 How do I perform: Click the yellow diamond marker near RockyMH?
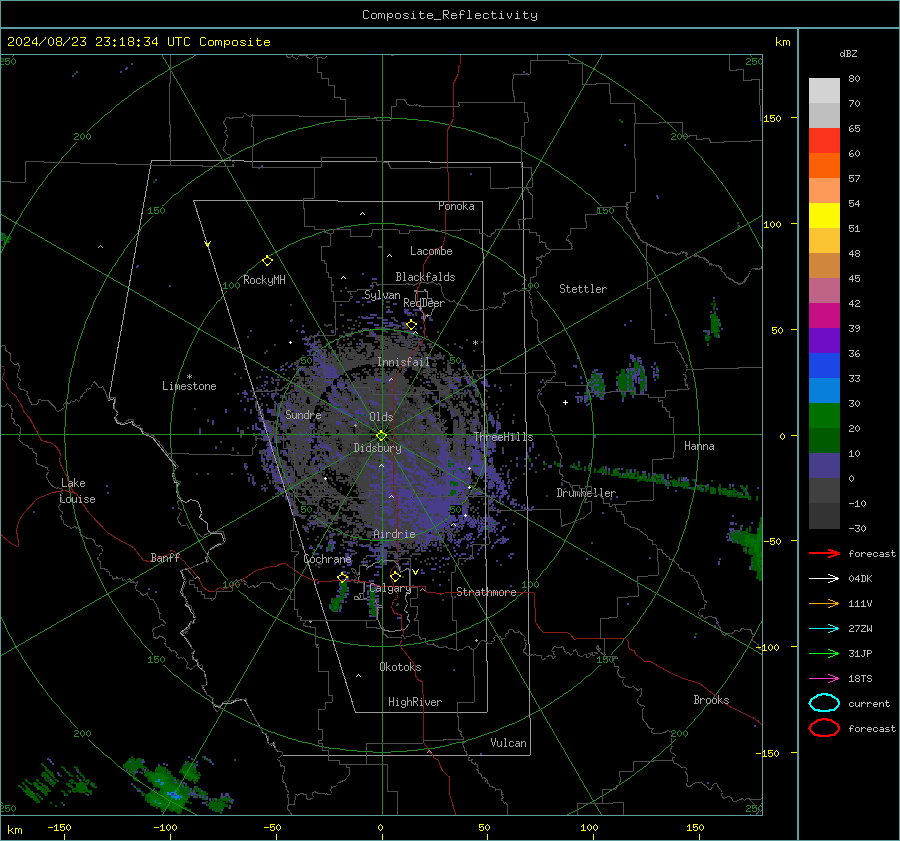[x=267, y=261]
